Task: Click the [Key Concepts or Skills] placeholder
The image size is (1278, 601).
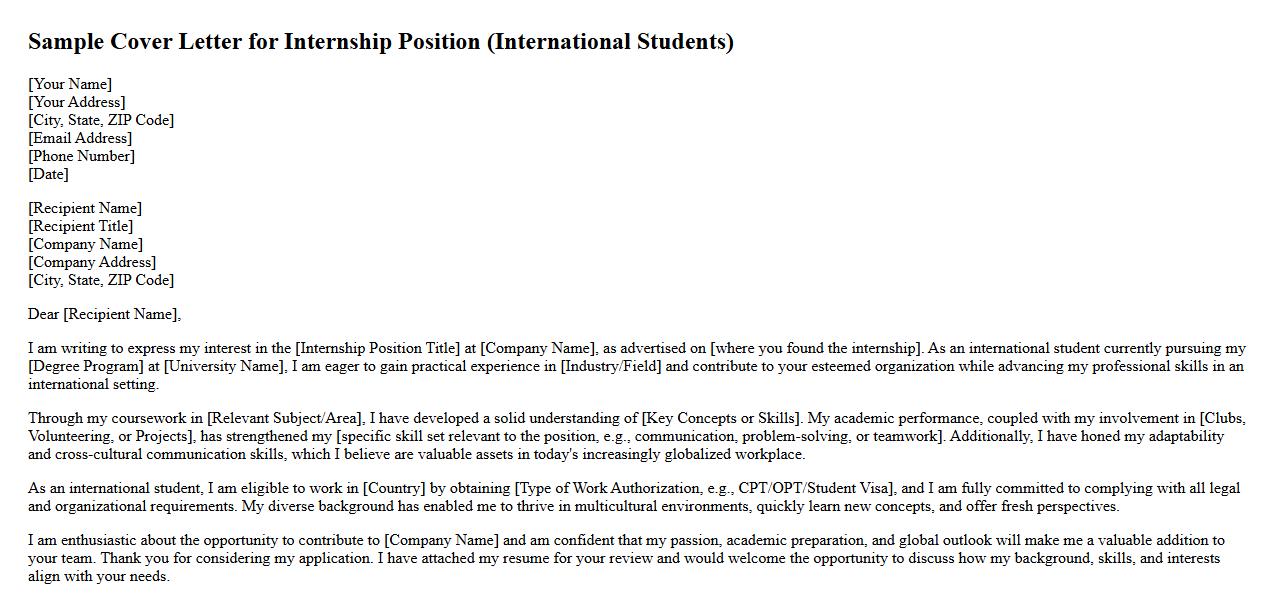Action: [720, 418]
